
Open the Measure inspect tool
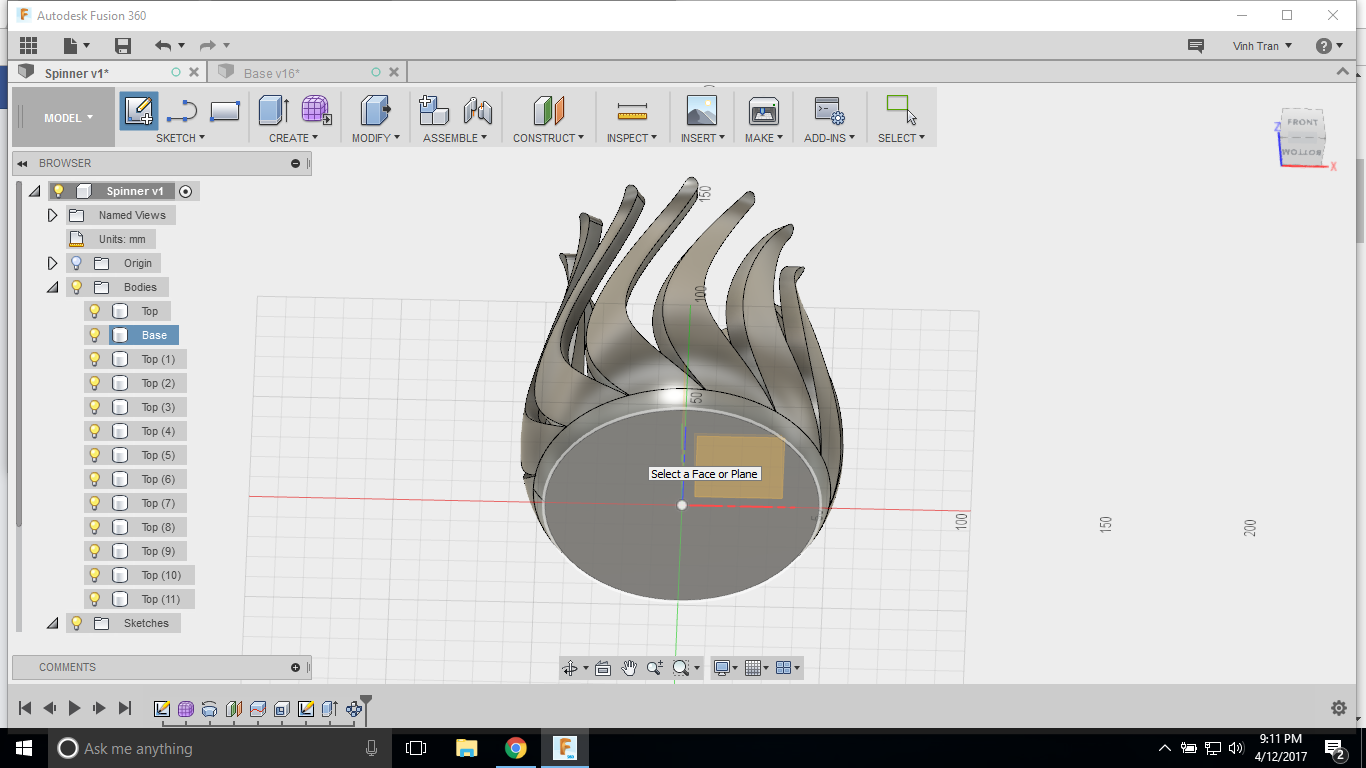[x=631, y=111]
